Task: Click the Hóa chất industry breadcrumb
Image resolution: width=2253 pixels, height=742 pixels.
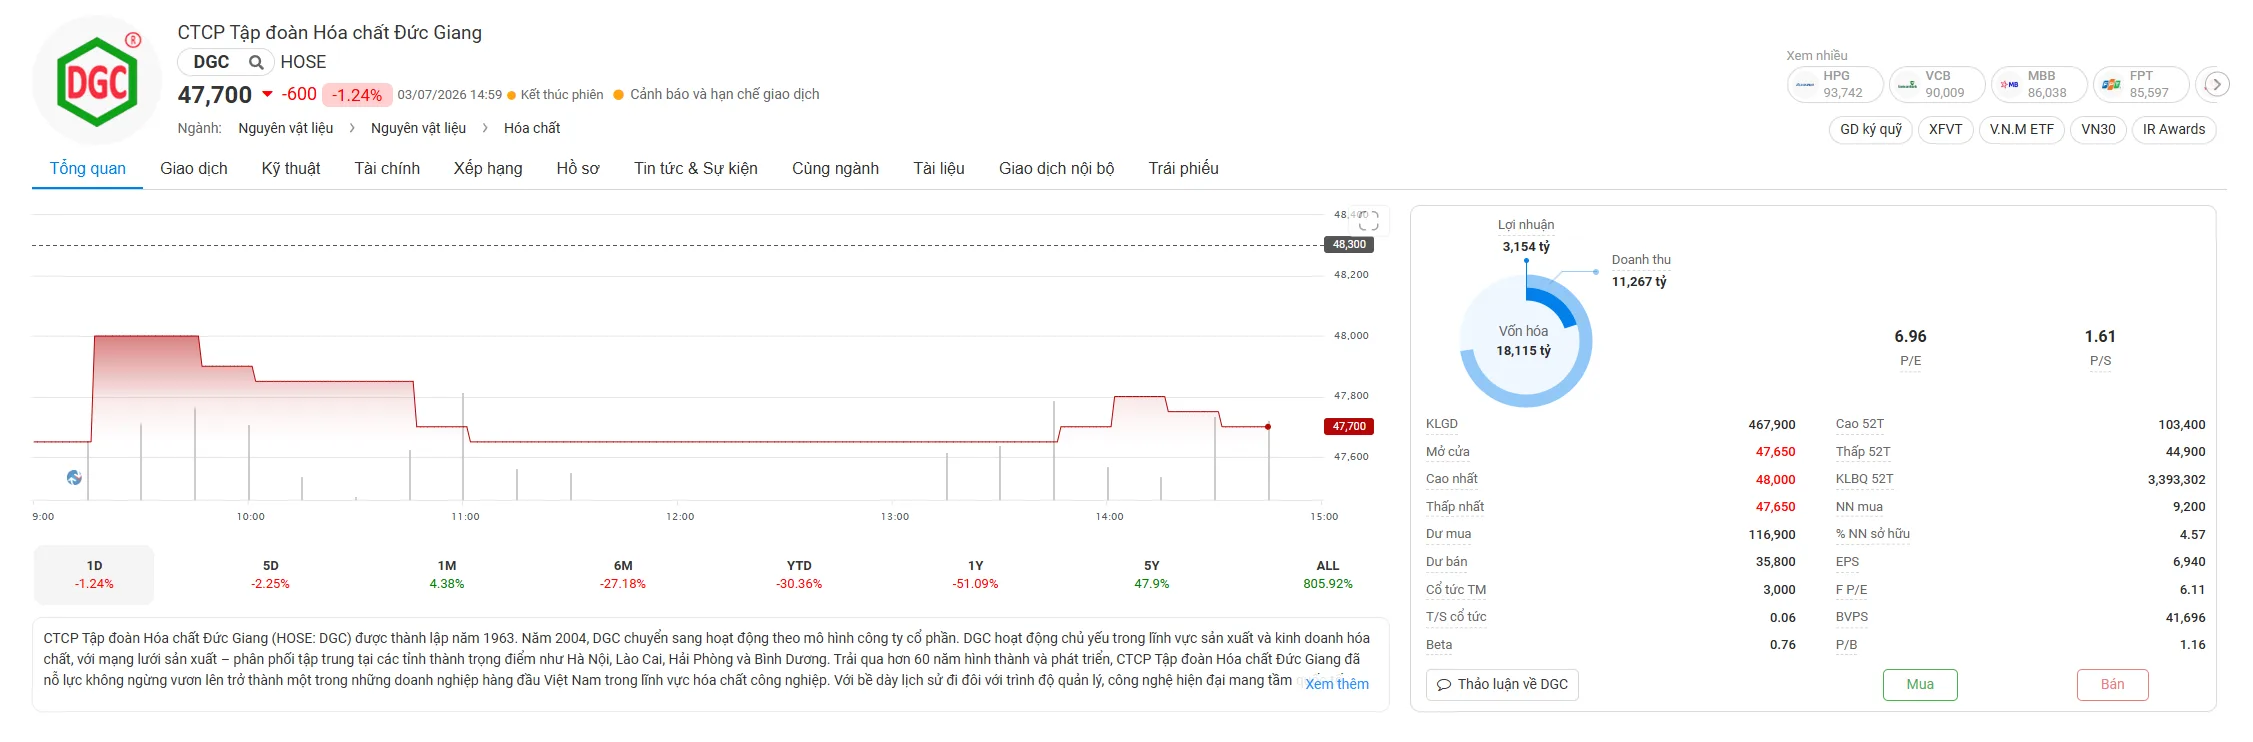Action: tap(532, 128)
